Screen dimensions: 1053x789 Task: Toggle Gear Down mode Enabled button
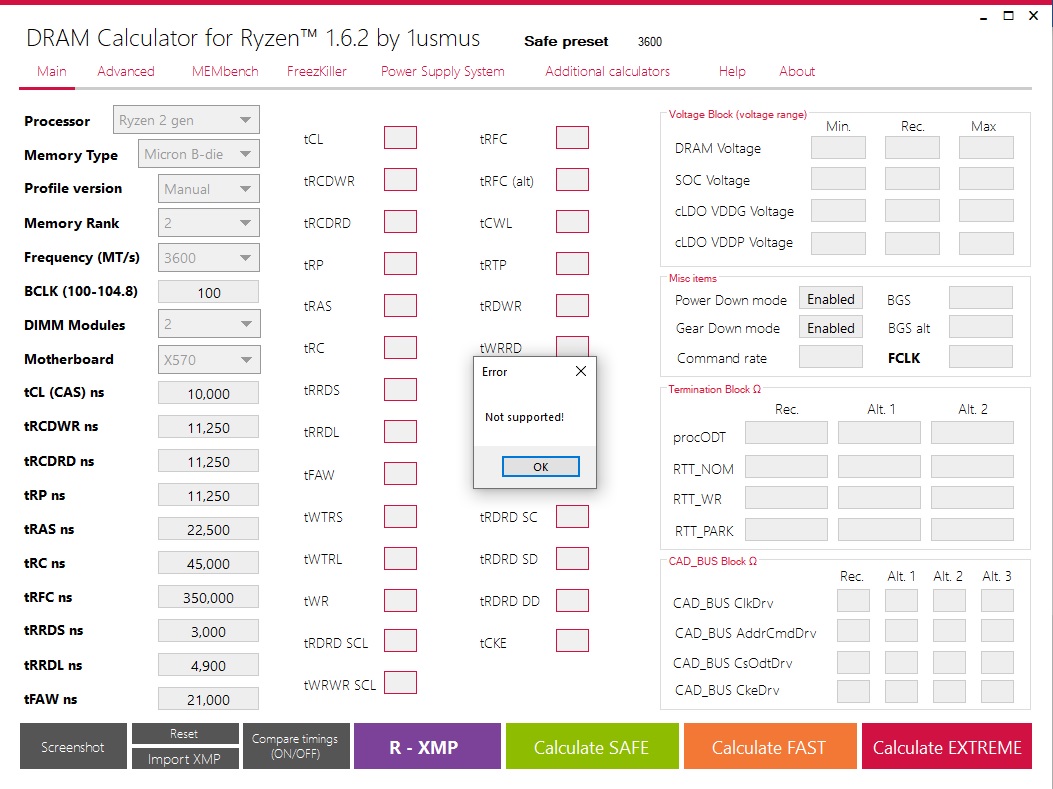831,328
